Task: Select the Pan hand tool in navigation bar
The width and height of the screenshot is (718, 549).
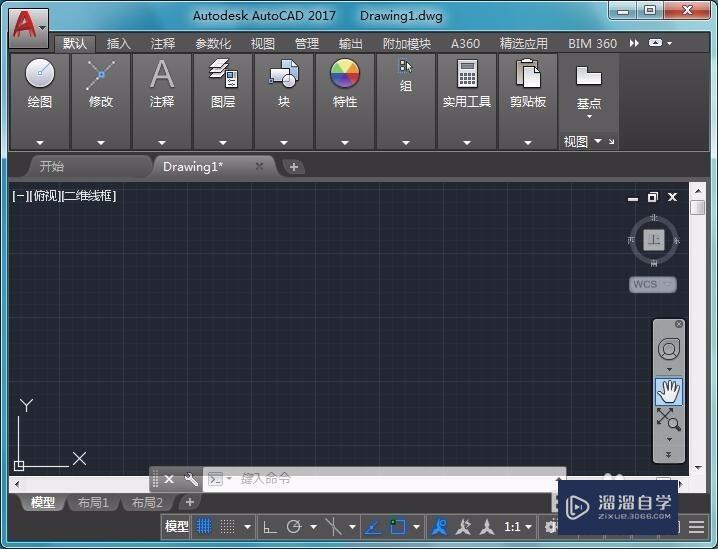Action: [x=669, y=391]
